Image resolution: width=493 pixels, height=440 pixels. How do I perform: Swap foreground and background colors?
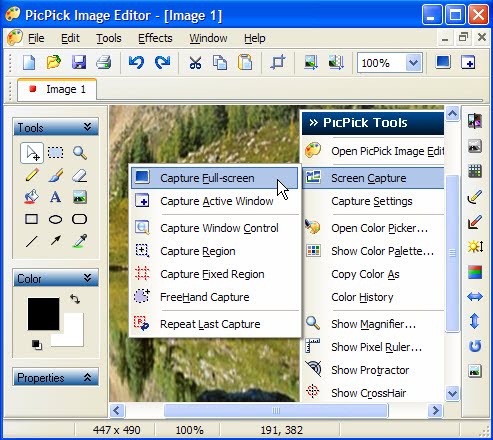click(75, 299)
